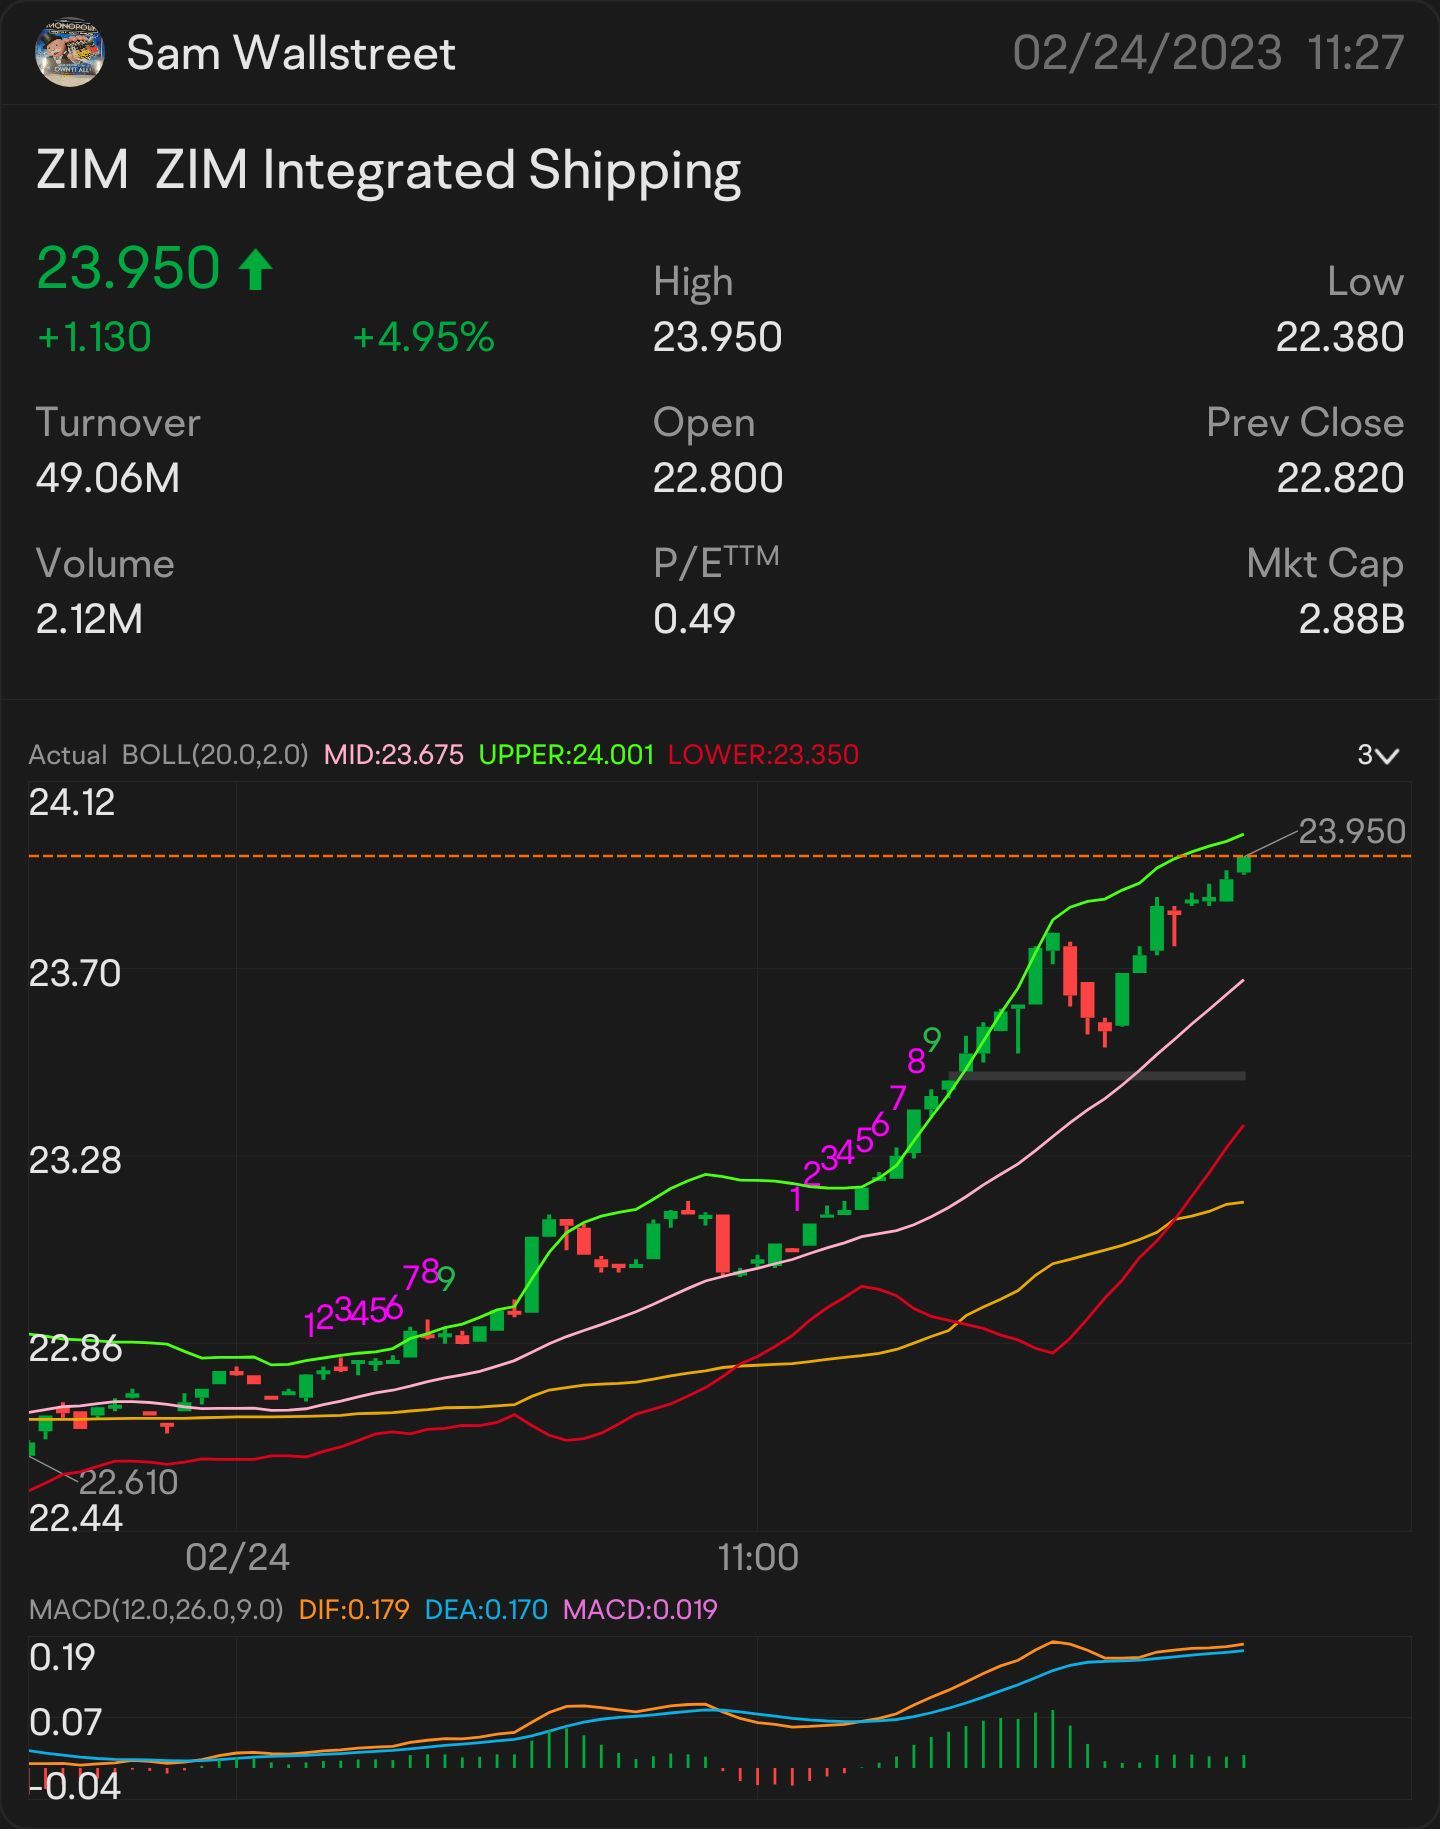The height and width of the screenshot is (1829, 1440).
Task: Tap the DIF:0.179 value
Action: 354,1610
